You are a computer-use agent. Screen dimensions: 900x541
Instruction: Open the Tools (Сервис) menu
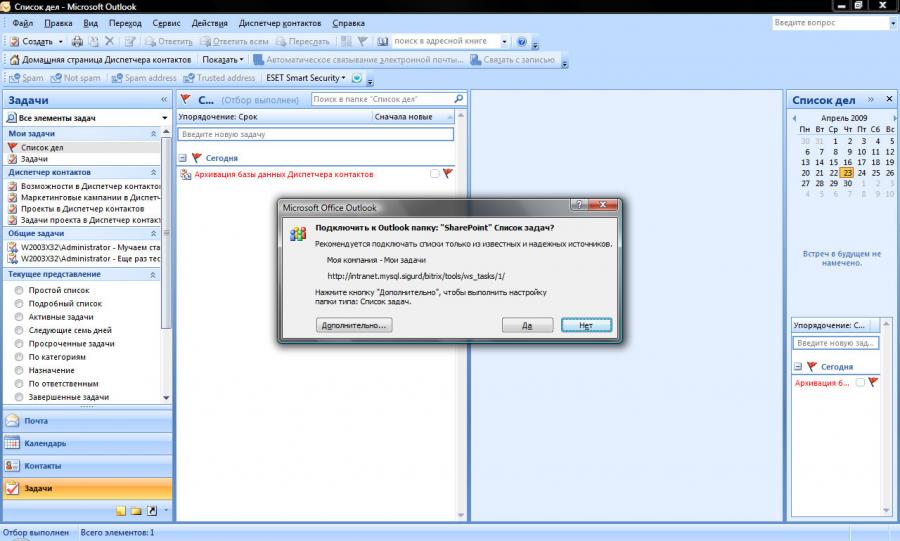click(166, 24)
